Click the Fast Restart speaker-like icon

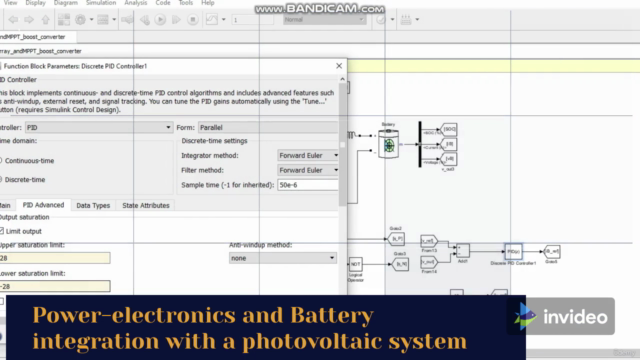[x=127, y=19]
